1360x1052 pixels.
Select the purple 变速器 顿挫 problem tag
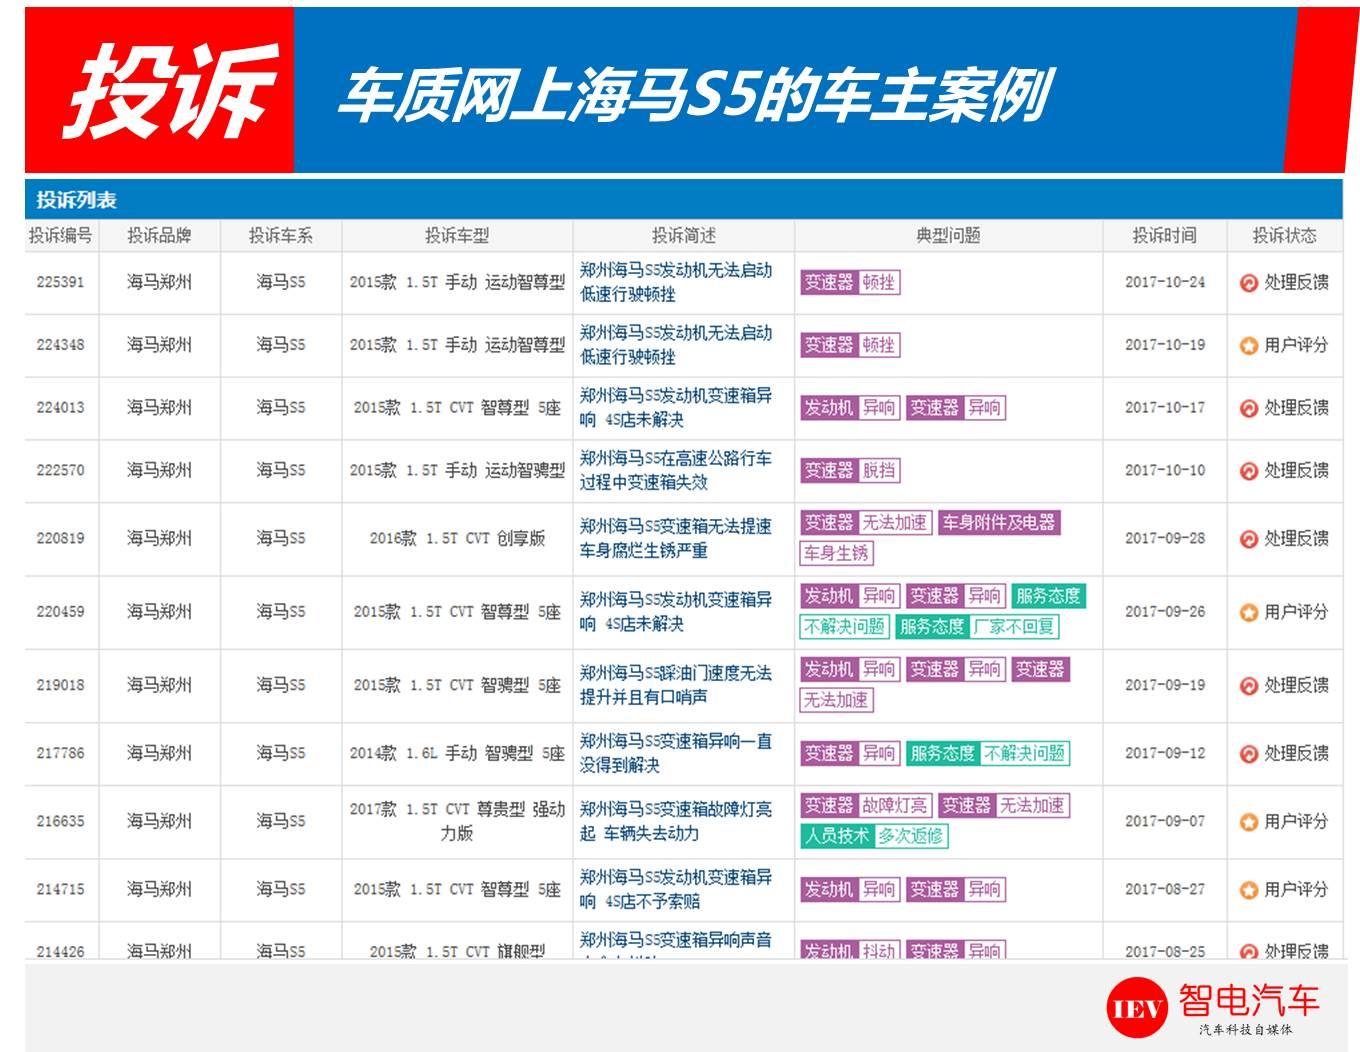point(851,283)
